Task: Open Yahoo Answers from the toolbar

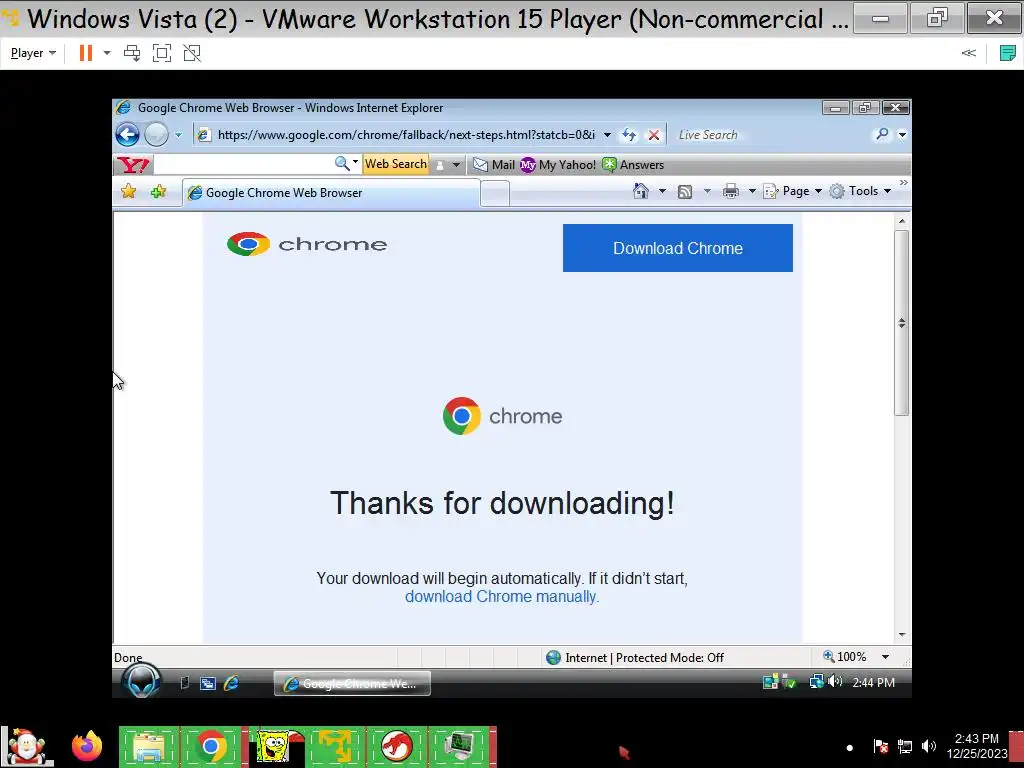Action: (x=633, y=165)
